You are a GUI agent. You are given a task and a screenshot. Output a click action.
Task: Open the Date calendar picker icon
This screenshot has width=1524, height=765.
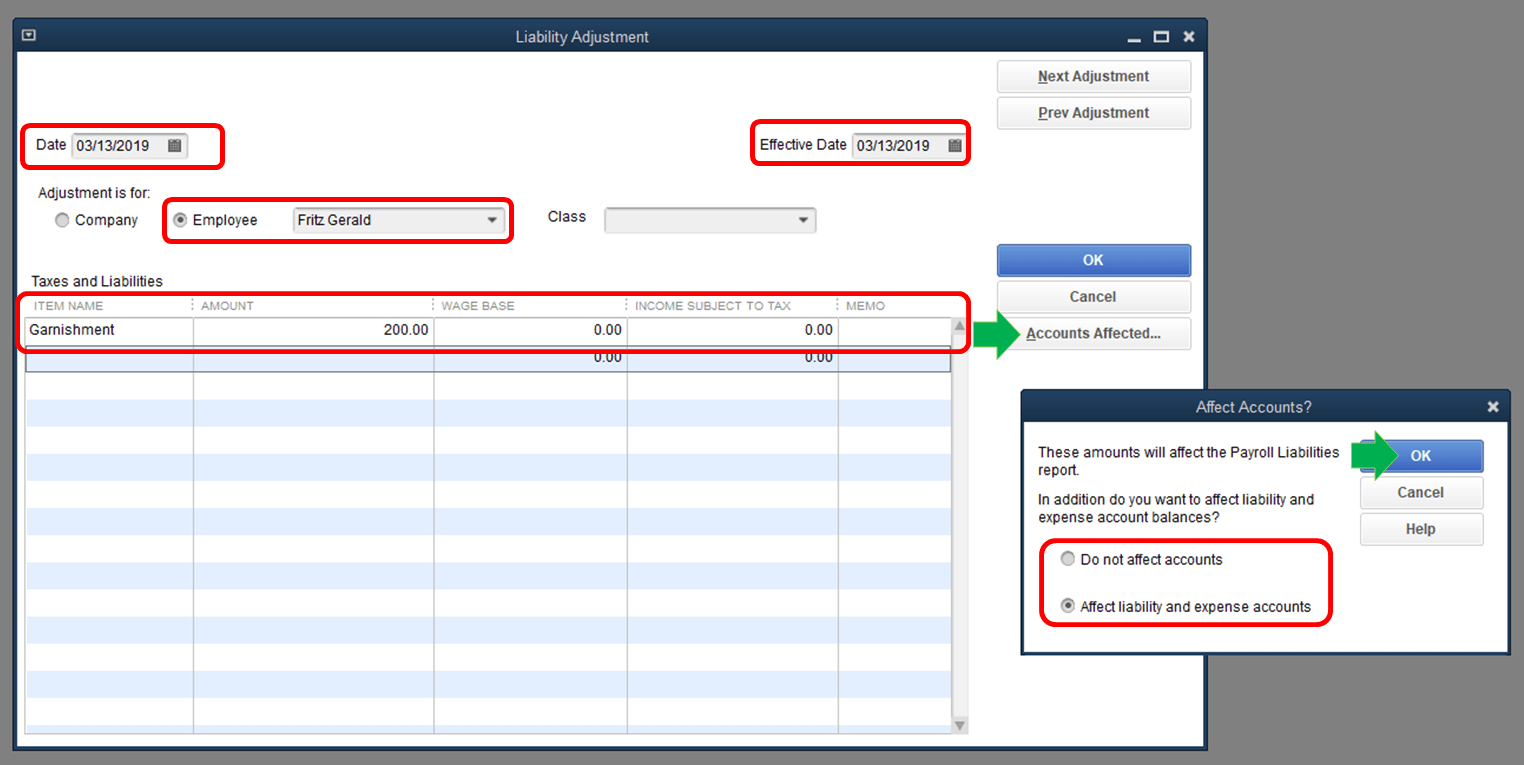175,146
